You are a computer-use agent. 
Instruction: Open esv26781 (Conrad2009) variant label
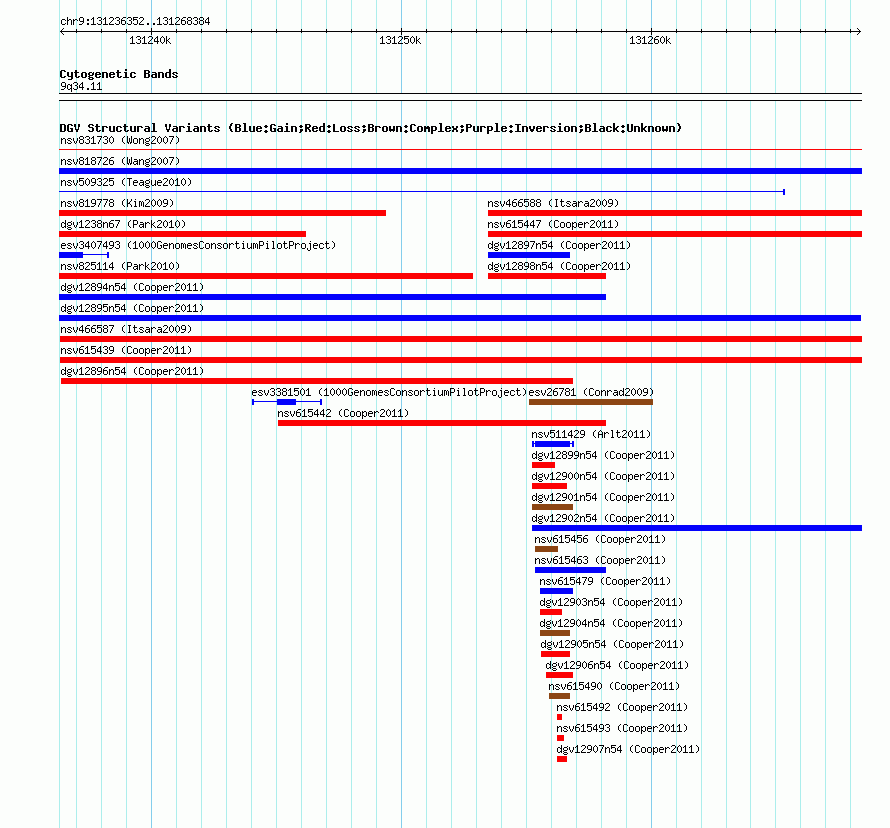[x=591, y=392]
